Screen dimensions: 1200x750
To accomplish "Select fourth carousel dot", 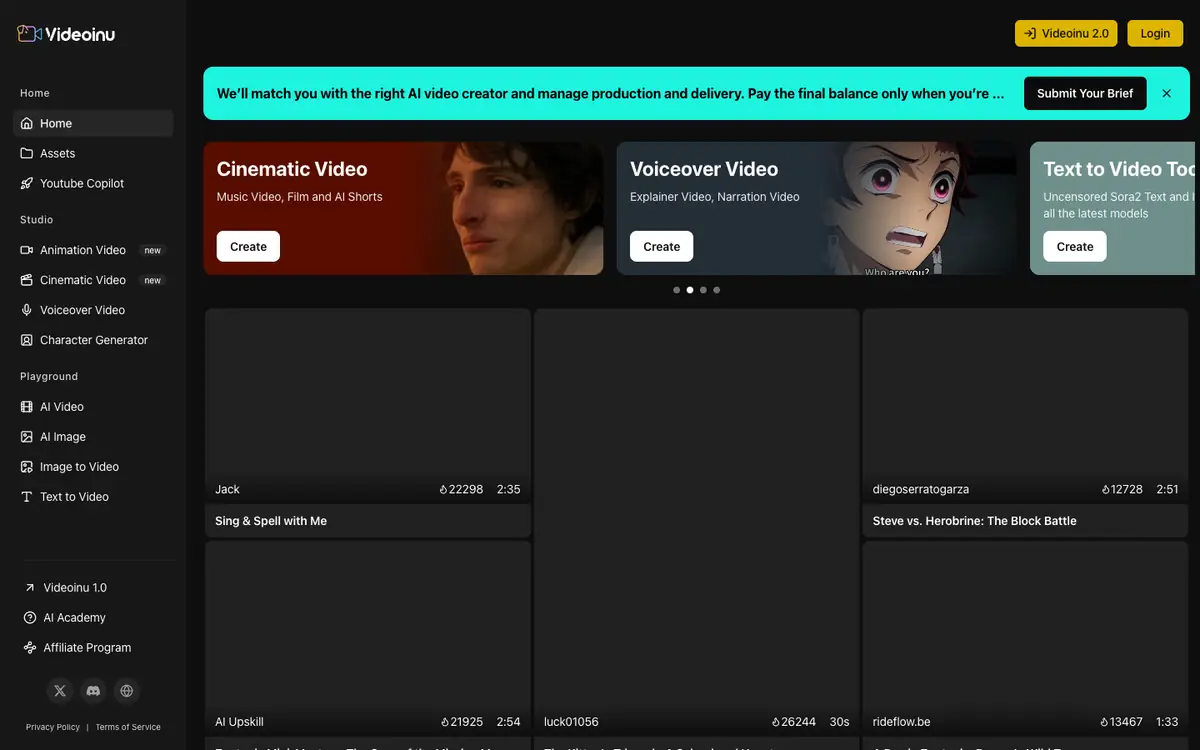I will 716,290.
